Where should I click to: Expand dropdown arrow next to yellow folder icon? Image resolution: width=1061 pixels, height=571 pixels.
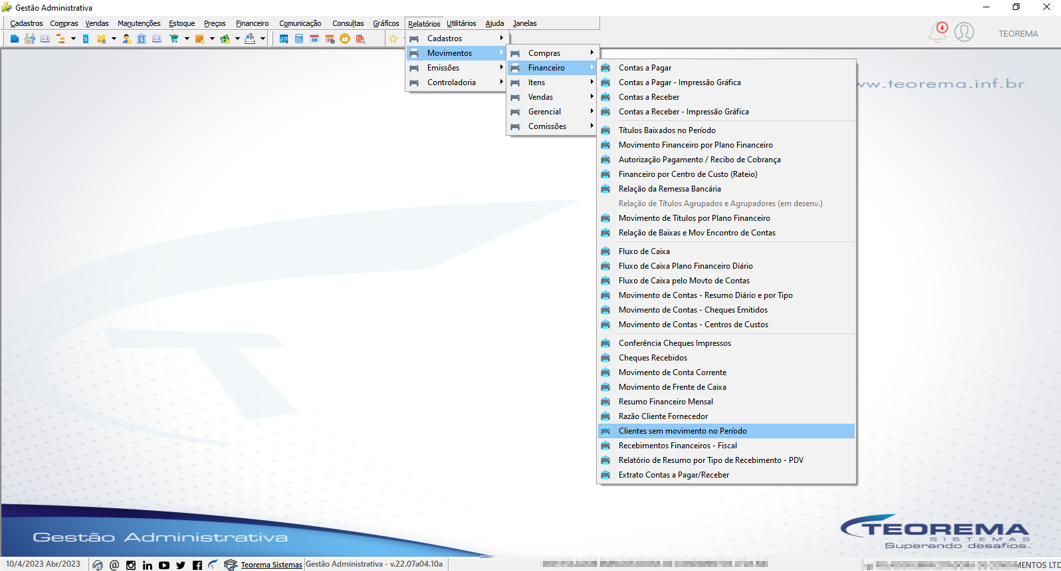click(114, 39)
